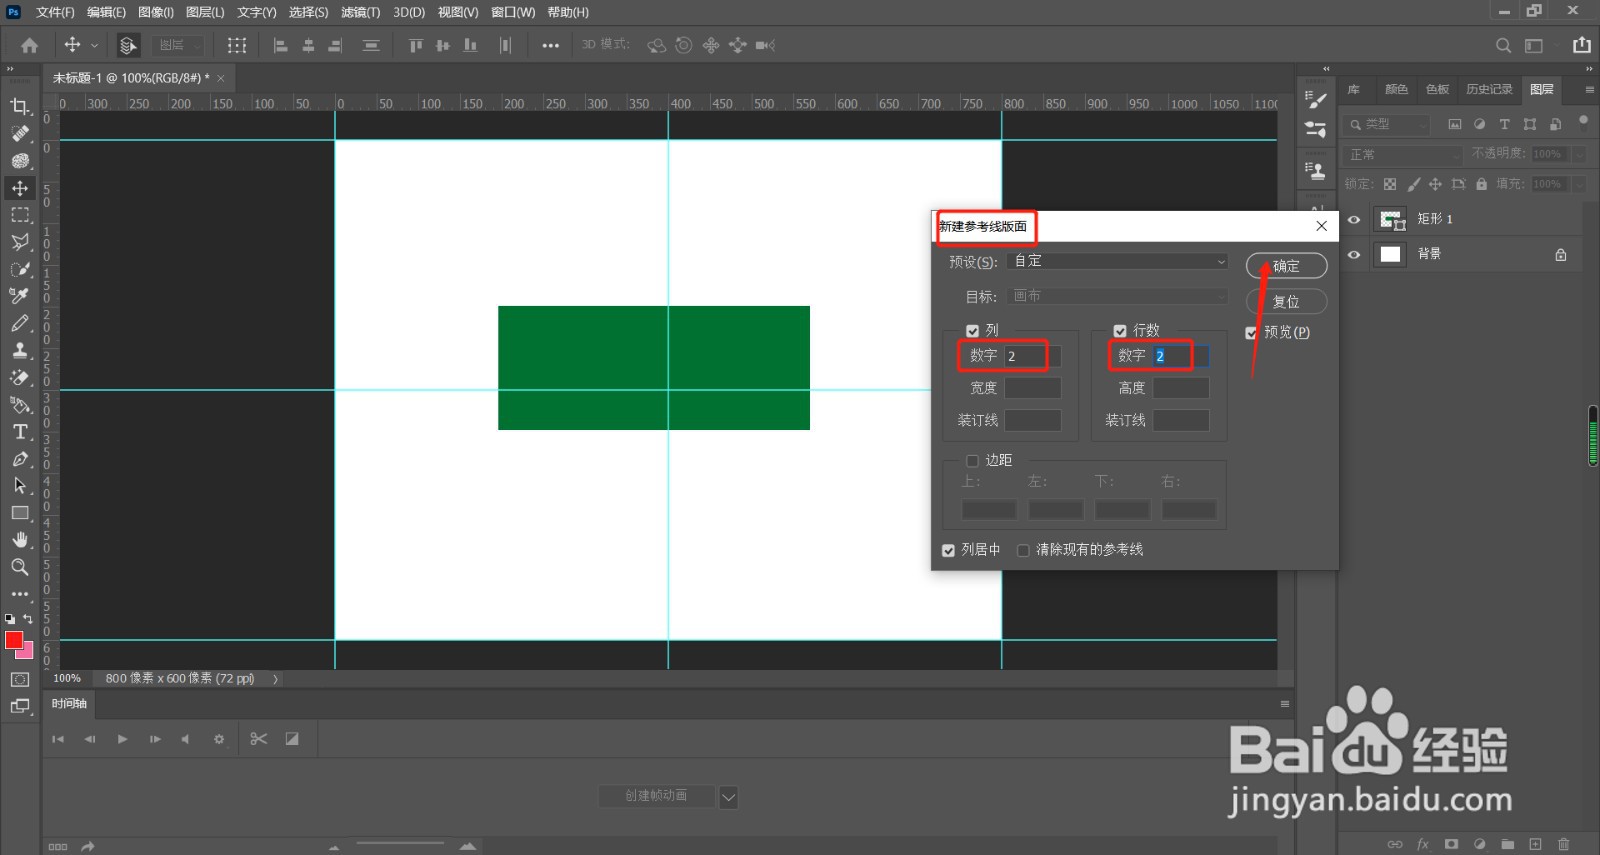Toggle the 预览(P) preview checkbox
Screen dimensions: 1600x855
click(1251, 333)
